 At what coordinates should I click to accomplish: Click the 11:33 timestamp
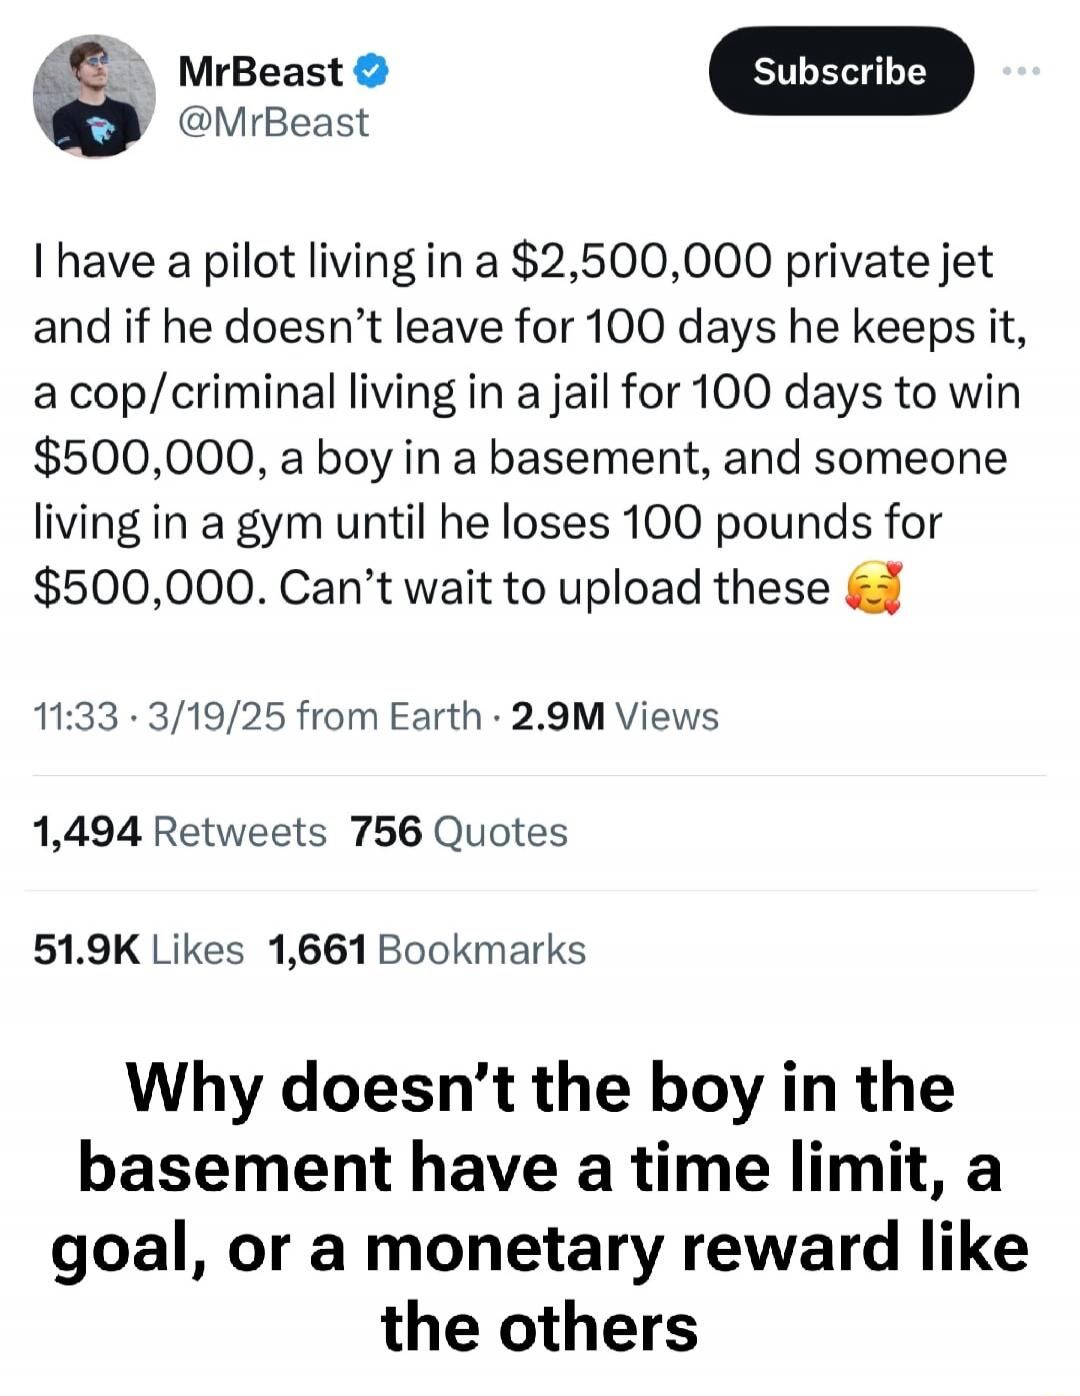pyautogui.click(x=76, y=717)
